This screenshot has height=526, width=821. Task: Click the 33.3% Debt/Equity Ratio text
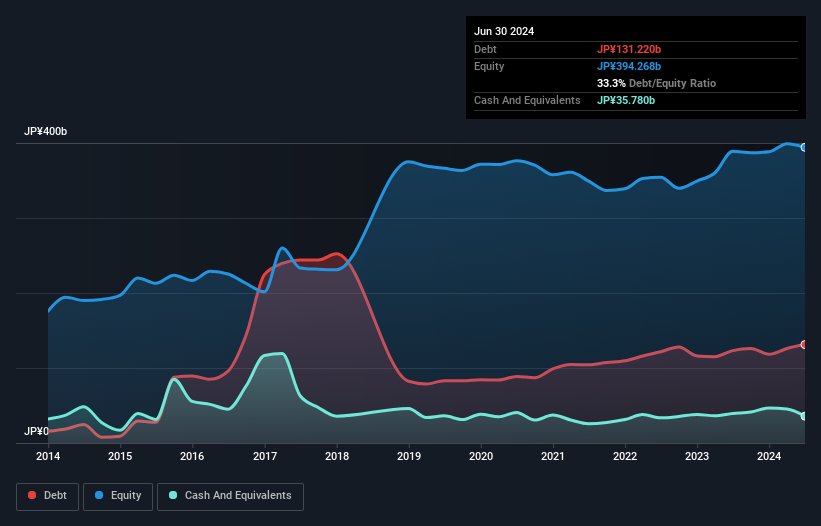pyautogui.click(x=657, y=83)
